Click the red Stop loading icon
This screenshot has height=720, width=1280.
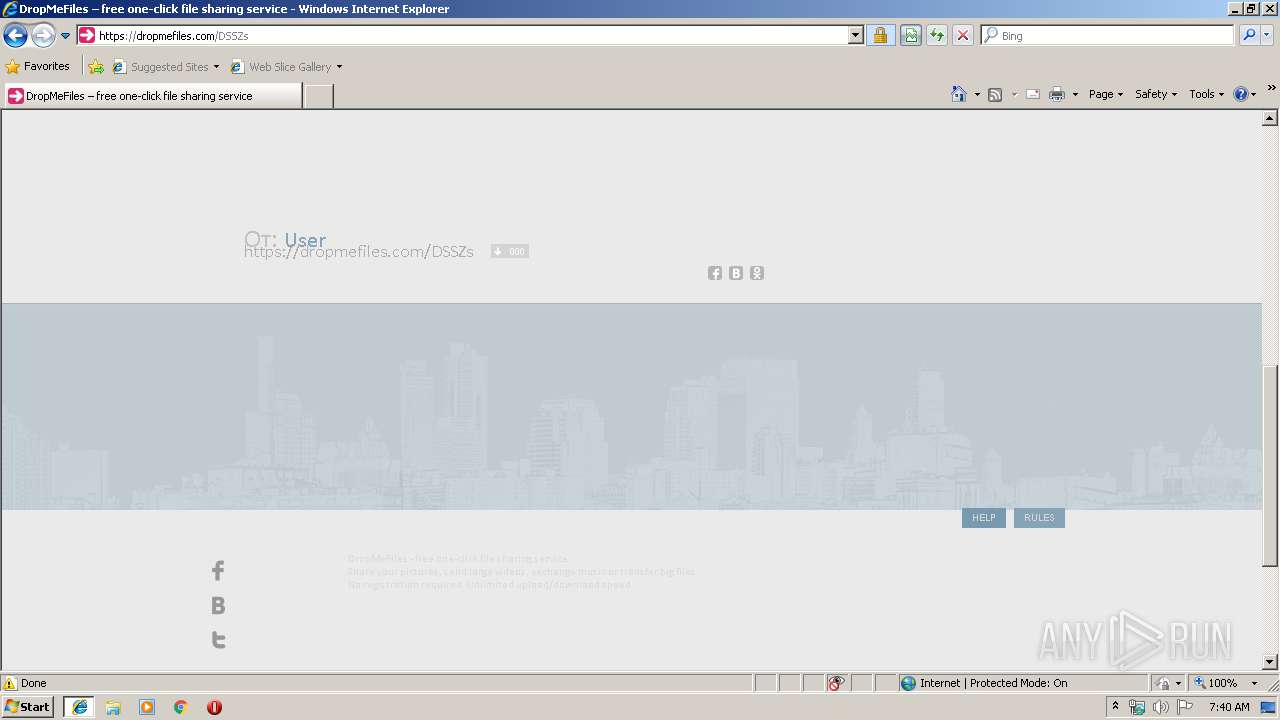coord(963,35)
